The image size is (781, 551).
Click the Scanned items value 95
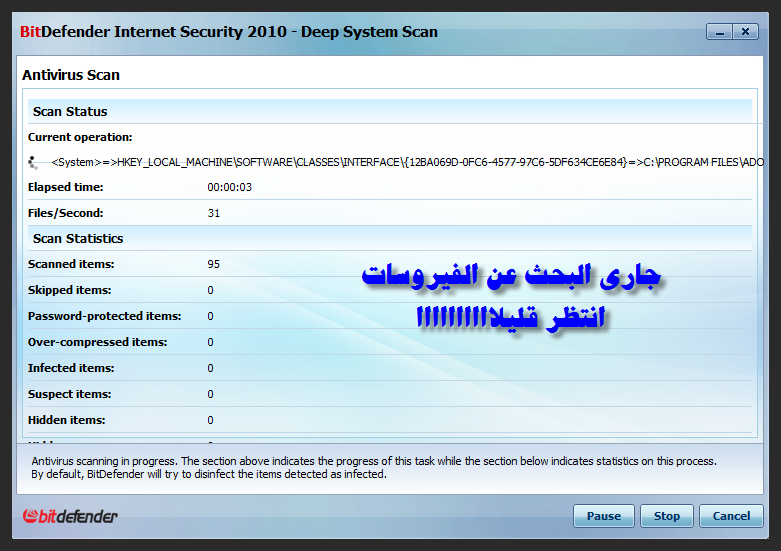(x=214, y=264)
